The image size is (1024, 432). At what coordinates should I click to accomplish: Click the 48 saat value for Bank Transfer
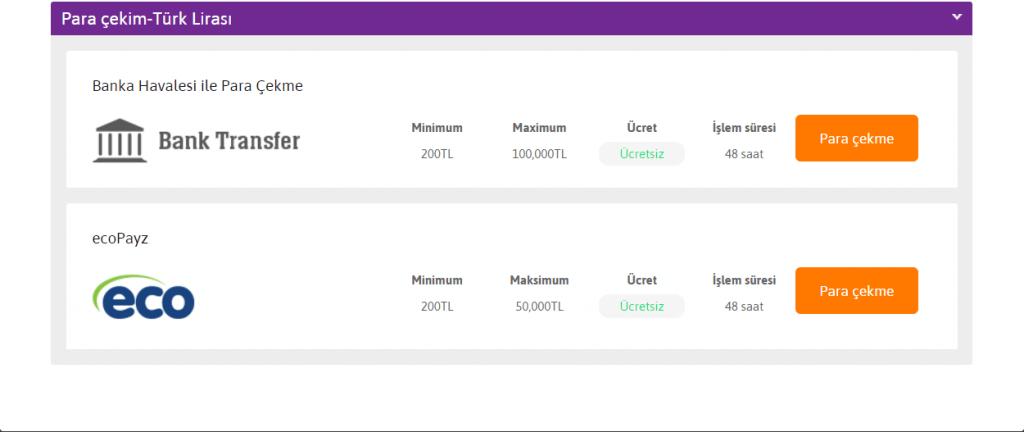744,154
